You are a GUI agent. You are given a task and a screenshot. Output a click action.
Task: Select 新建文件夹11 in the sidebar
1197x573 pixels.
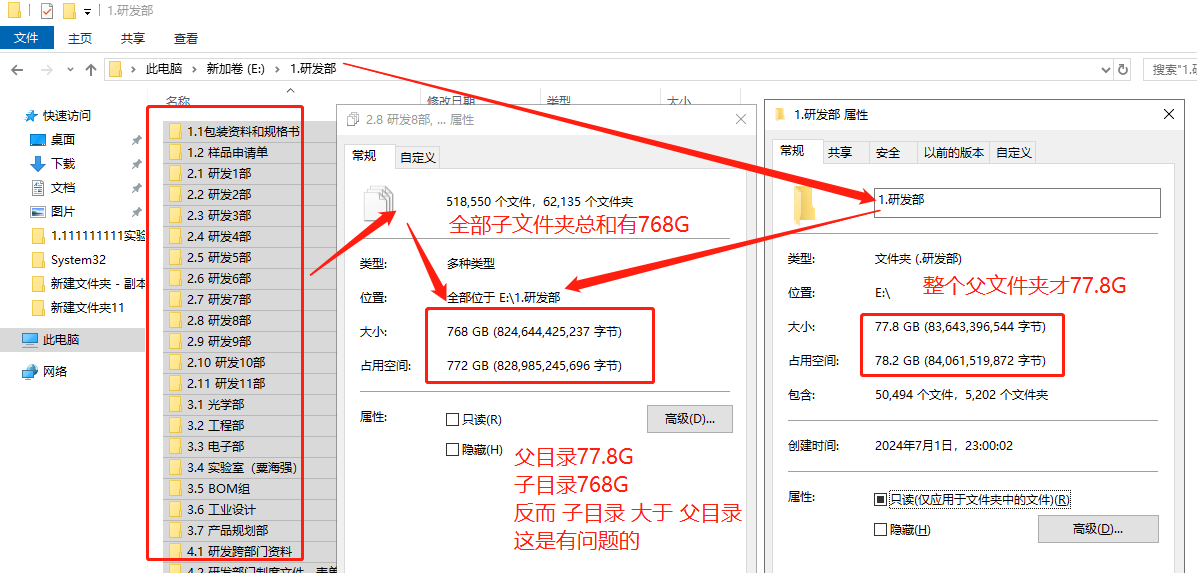point(87,307)
